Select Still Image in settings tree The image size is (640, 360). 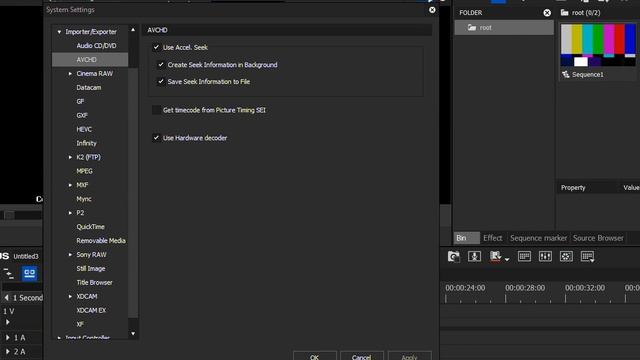pos(91,269)
